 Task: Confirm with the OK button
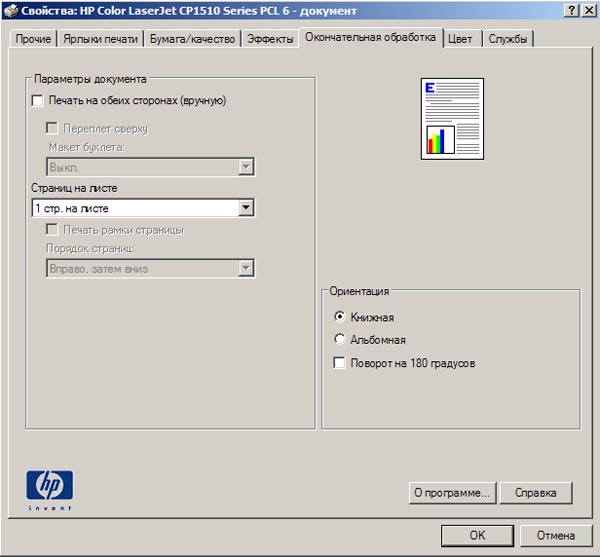[477, 535]
